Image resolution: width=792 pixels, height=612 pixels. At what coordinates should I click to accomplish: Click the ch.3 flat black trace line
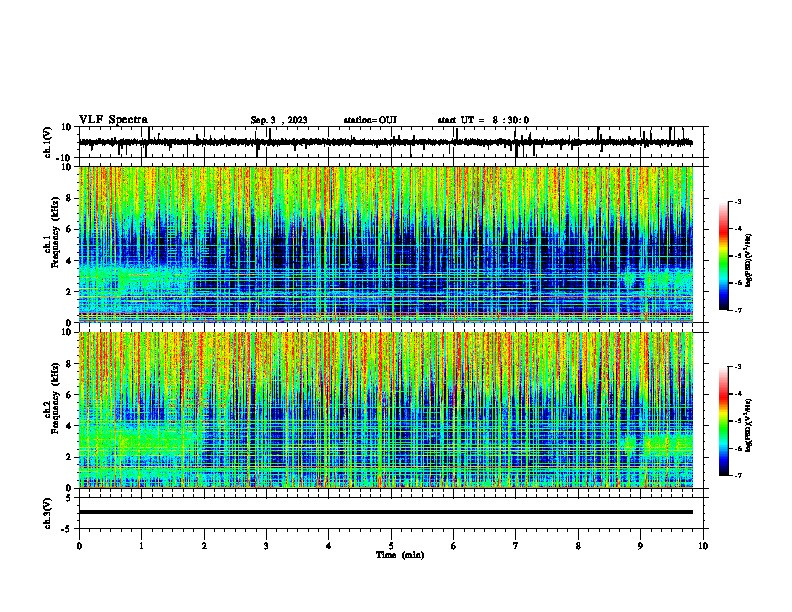click(386, 512)
